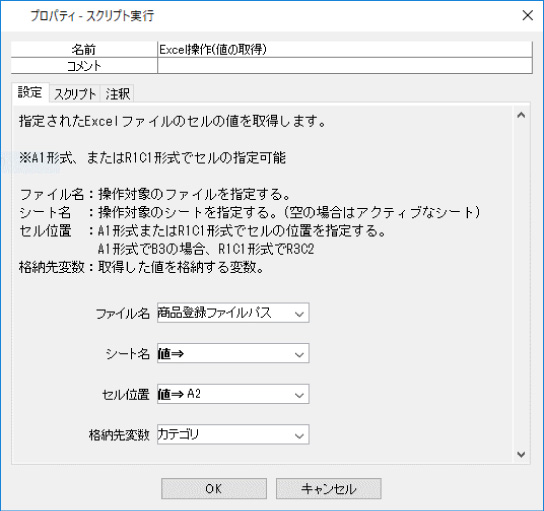Switch to the 注釈 tab
This screenshot has width=544, height=511.
click(117, 94)
